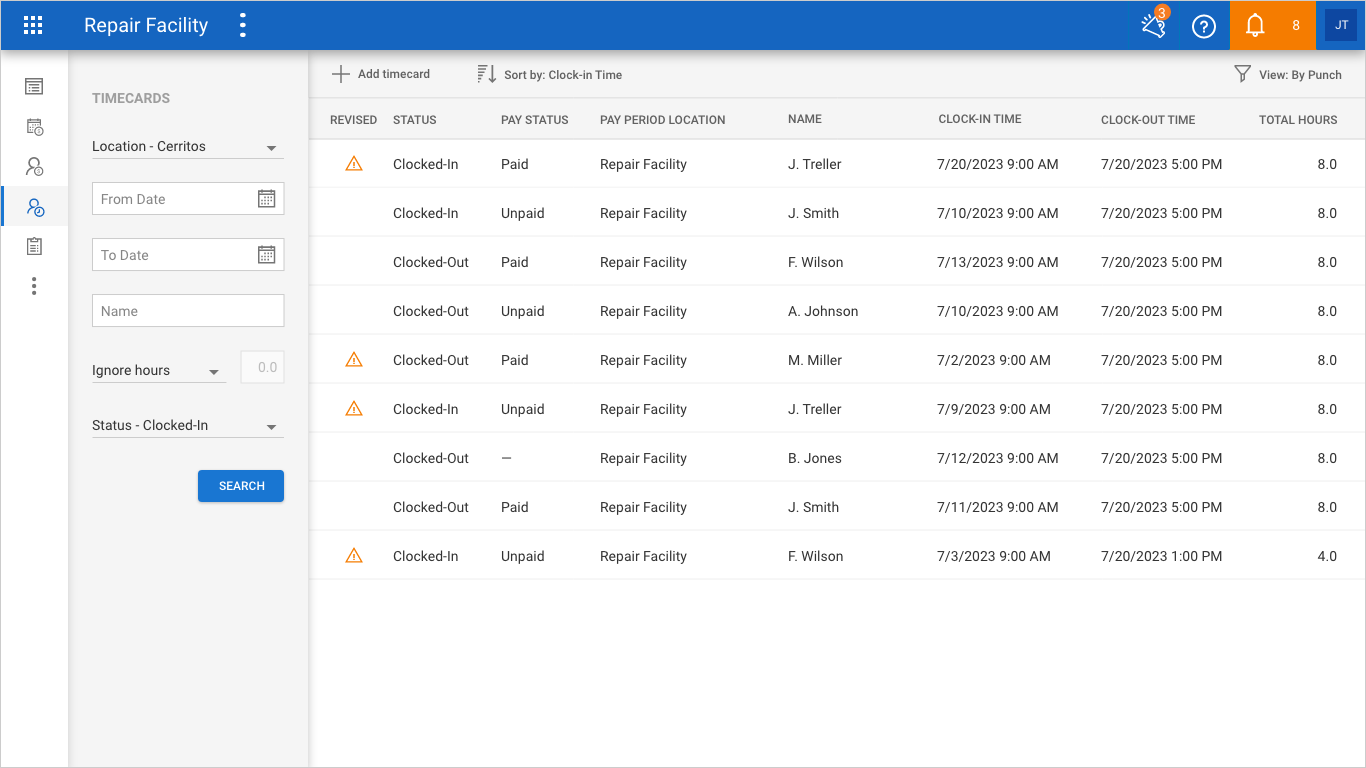Change Sort by: Clock-in Time

tap(550, 74)
